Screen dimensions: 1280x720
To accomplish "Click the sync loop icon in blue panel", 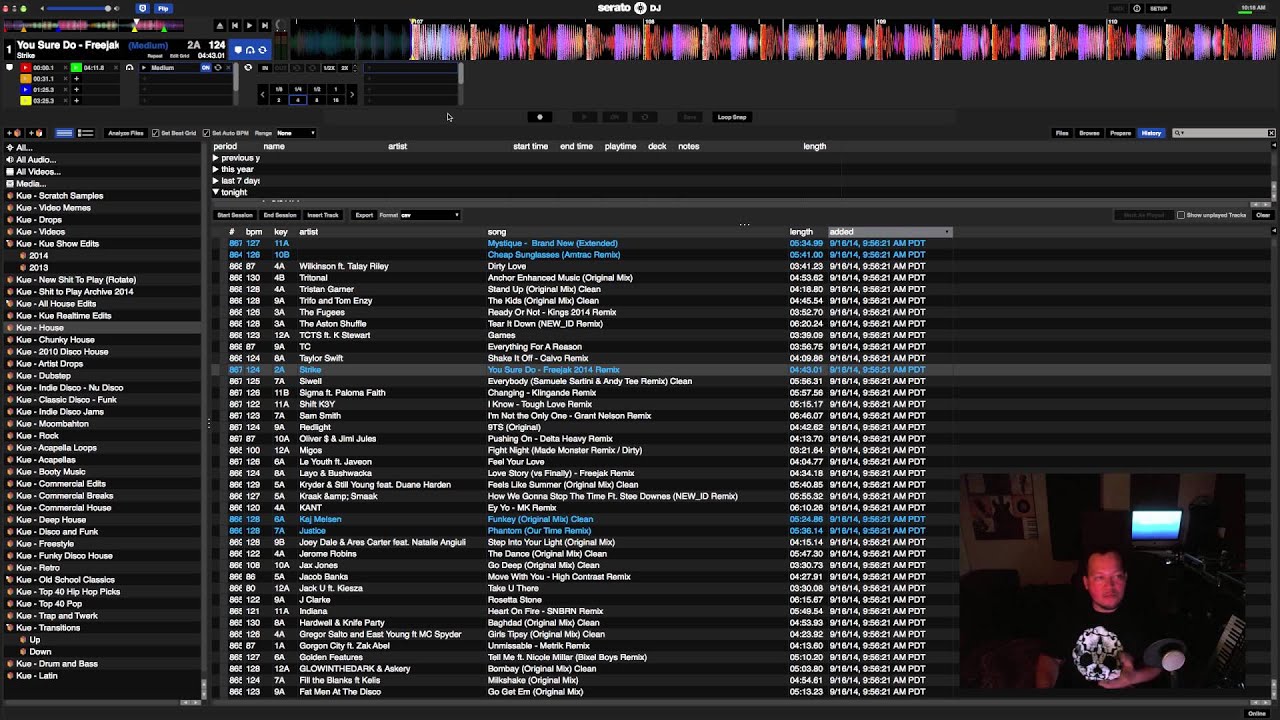I will (262, 50).
